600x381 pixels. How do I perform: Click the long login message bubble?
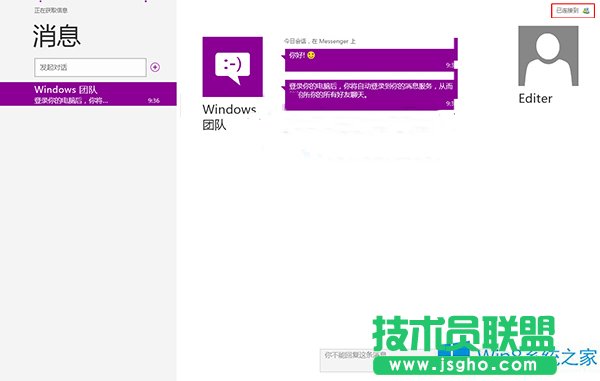371,94
